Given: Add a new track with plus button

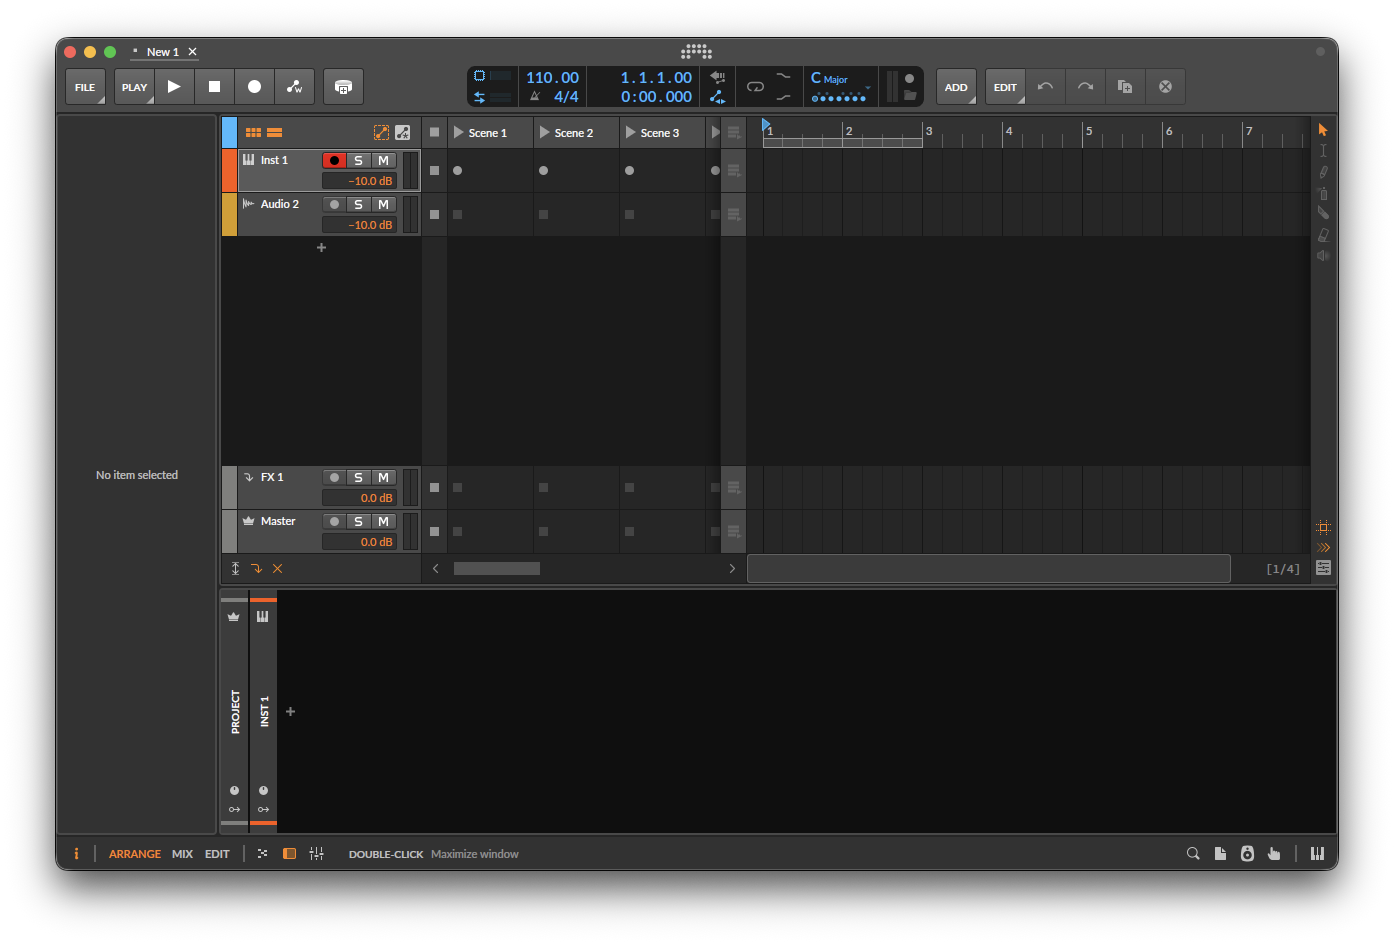Looking at the screenshot, I should [x=321, y=248].
